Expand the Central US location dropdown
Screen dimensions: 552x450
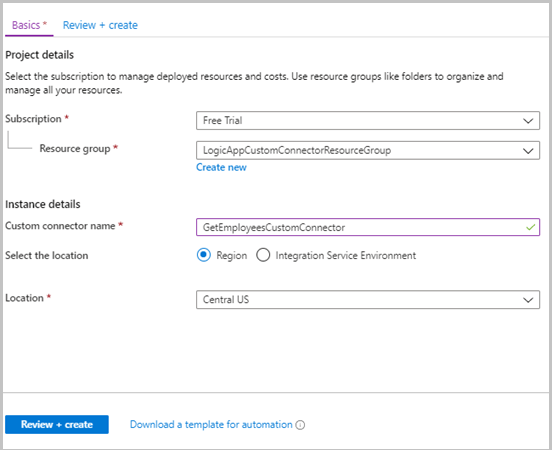368,300
